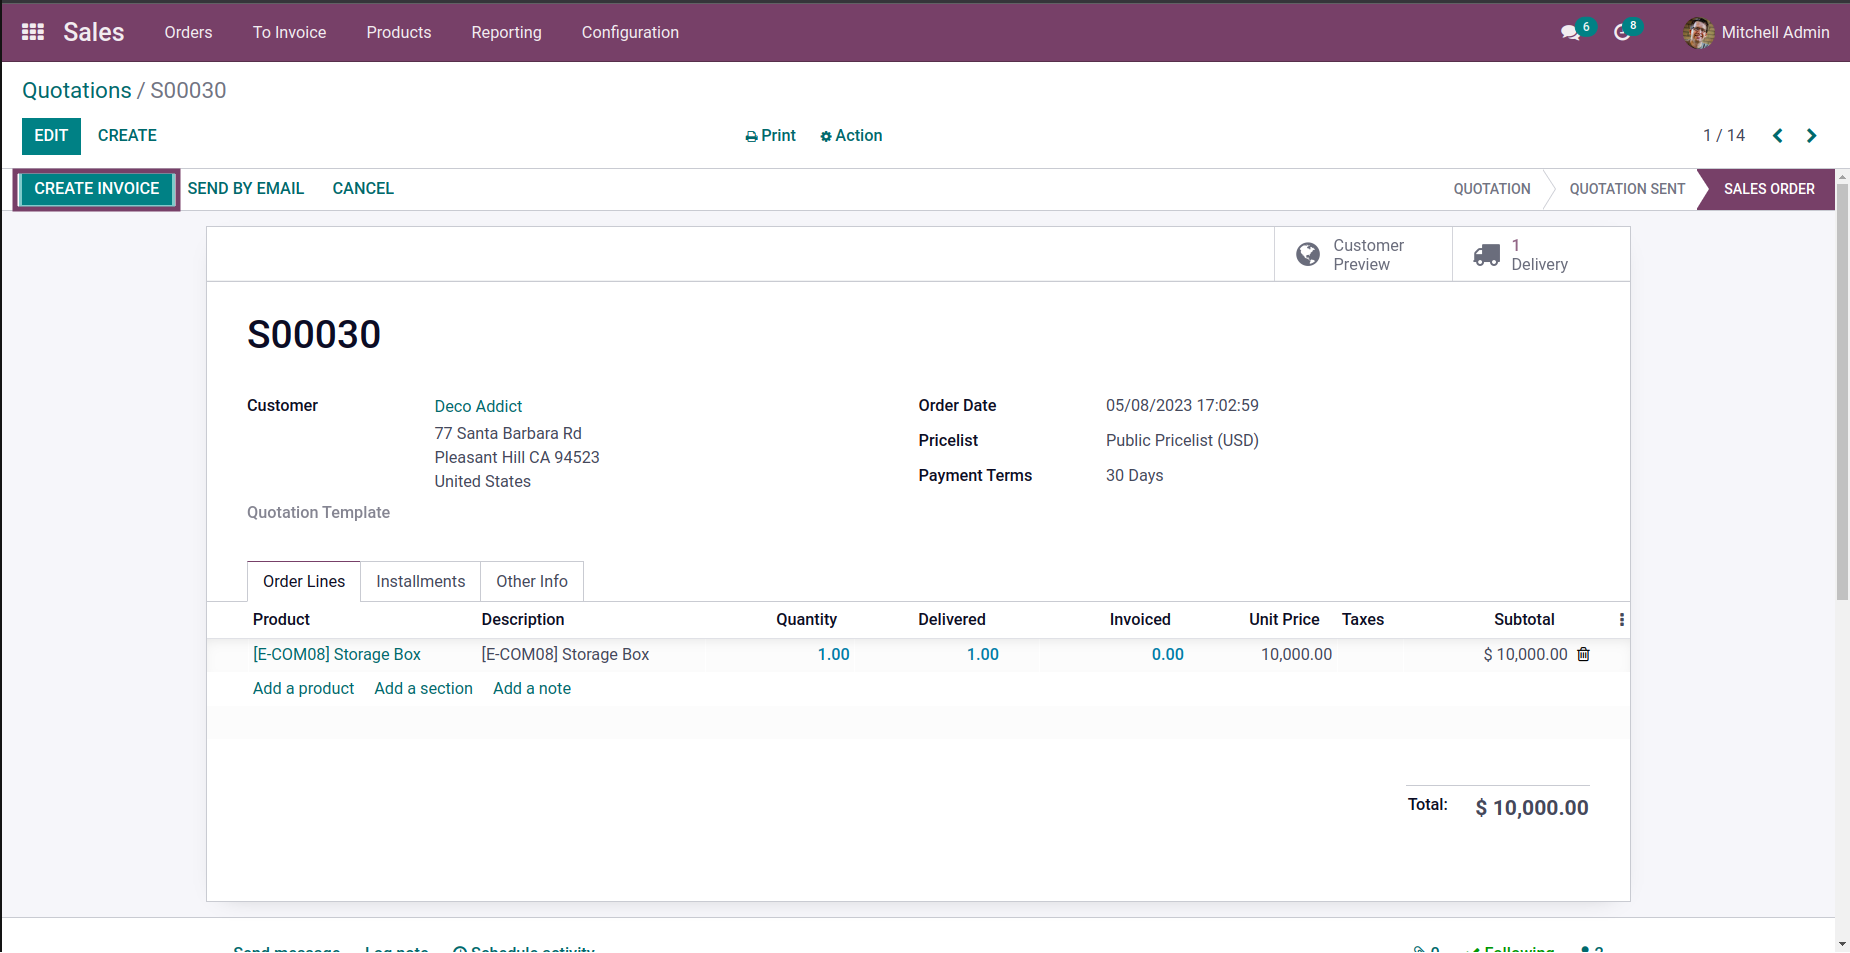This screenshot has width=1850, height=953.
Task: Go to the next record arrow
Action: 1811,136
